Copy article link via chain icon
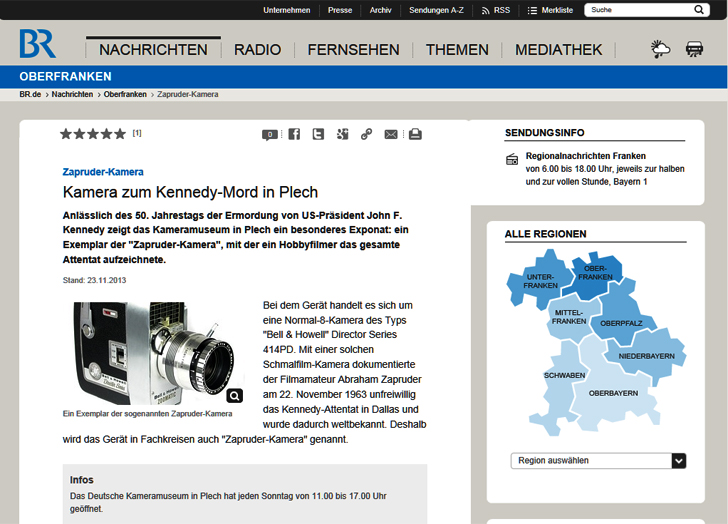This screenshot has height=524, width=728. (x=366, y=134)
